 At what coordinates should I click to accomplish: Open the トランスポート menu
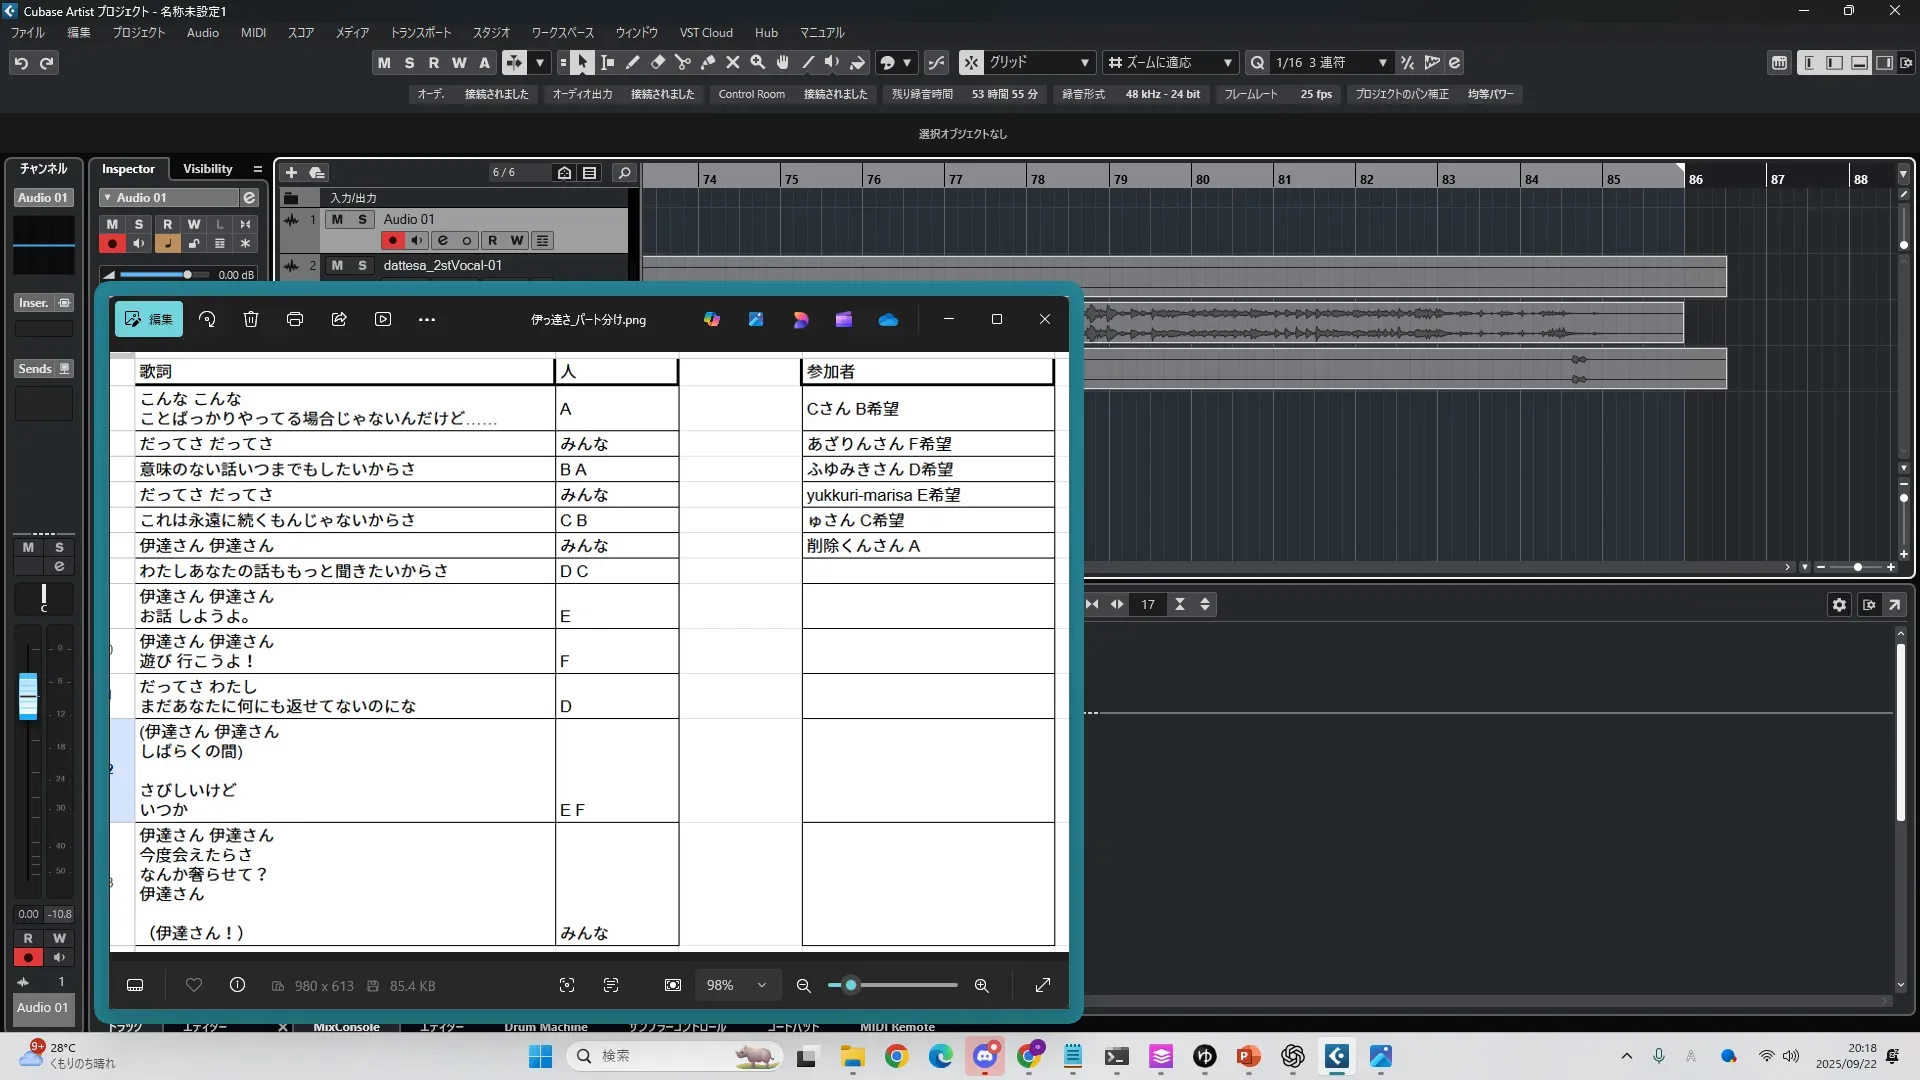click(420, 33)
